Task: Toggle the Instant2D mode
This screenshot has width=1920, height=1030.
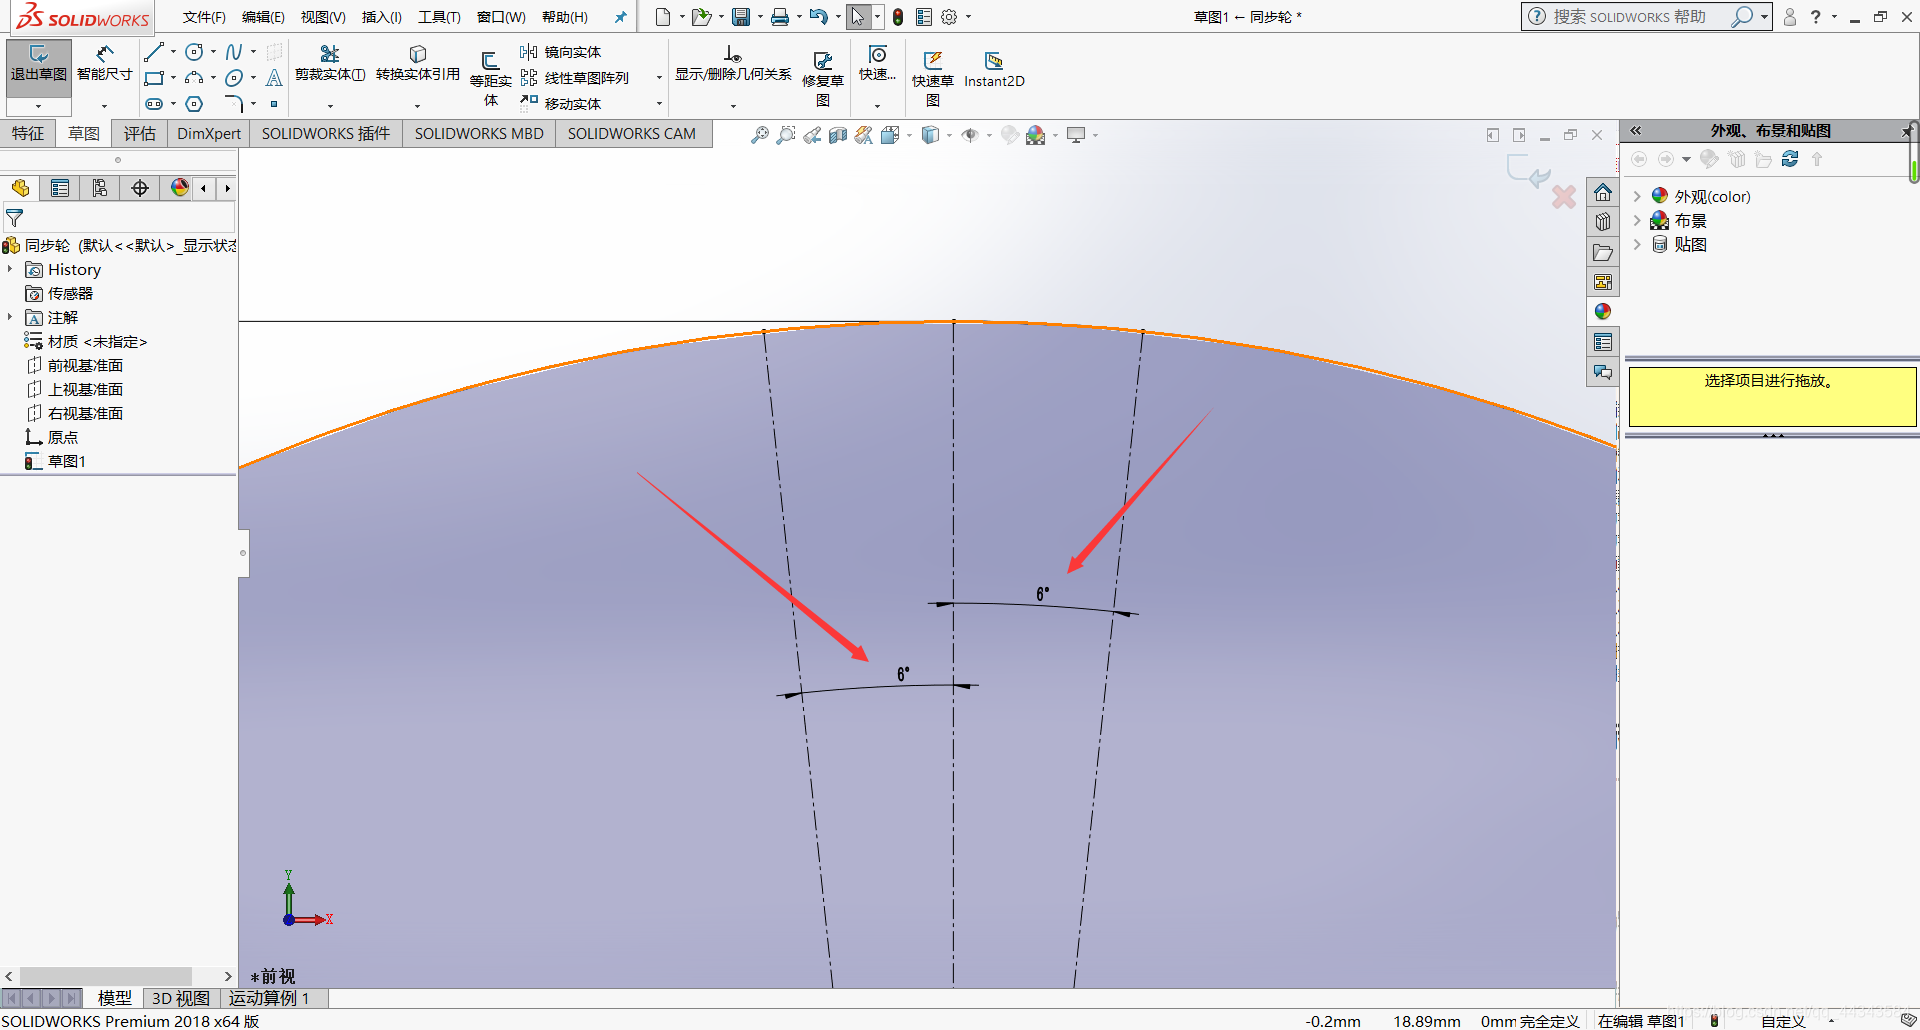Action: pos(993,68)
